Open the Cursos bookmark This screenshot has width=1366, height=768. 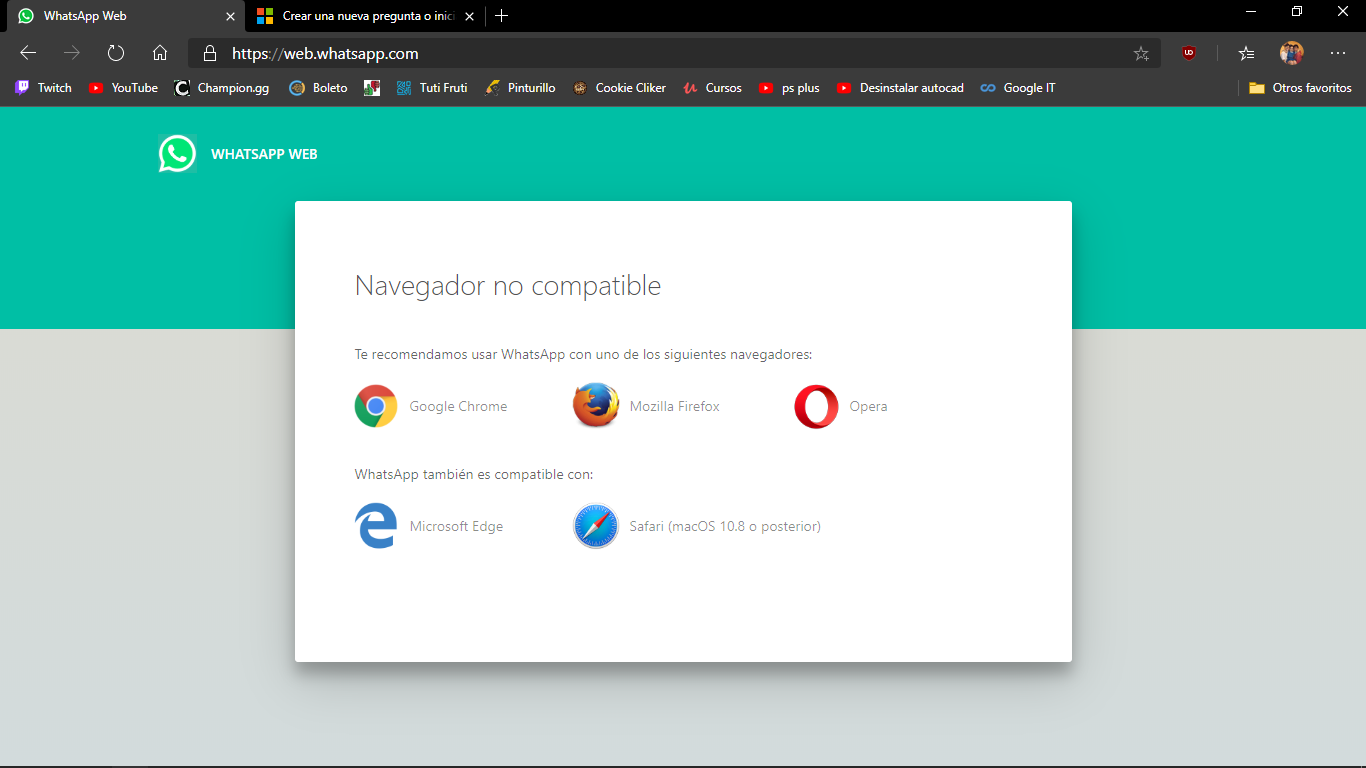pyautogui.click(x=712, y=88)
